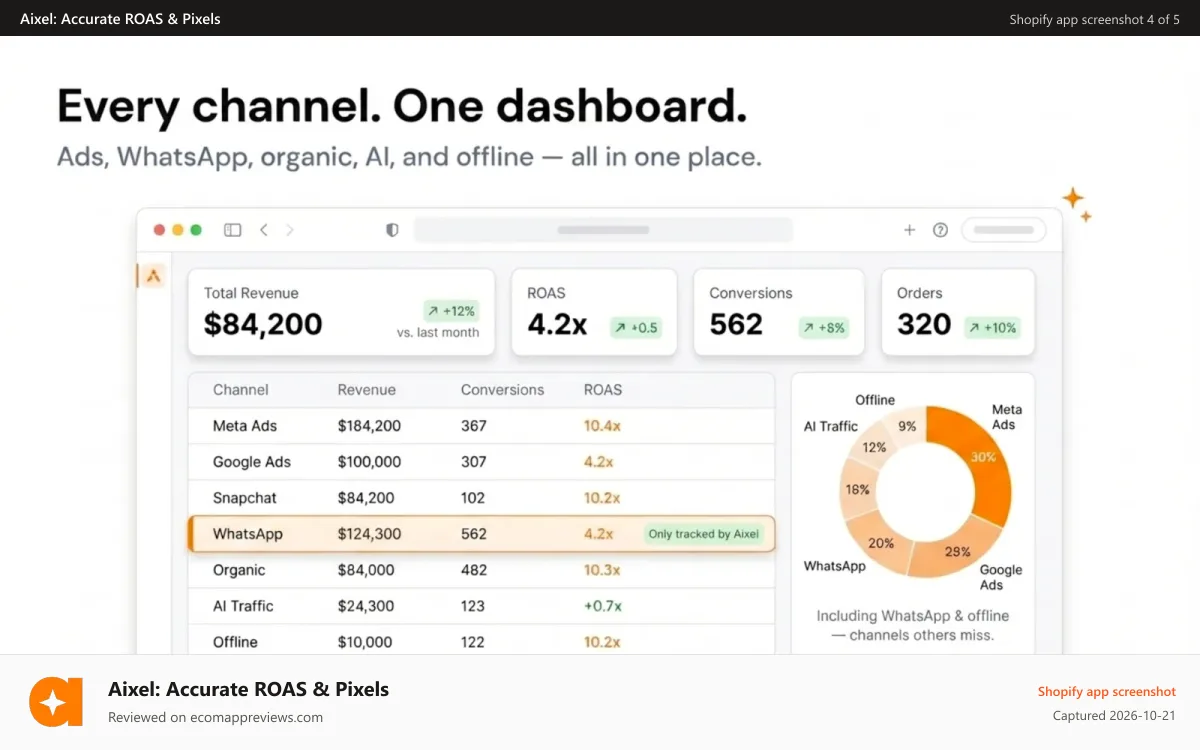Click the 482 conversions value
The width and height of the screenshot is (1200, 750).
click(474, 570)
